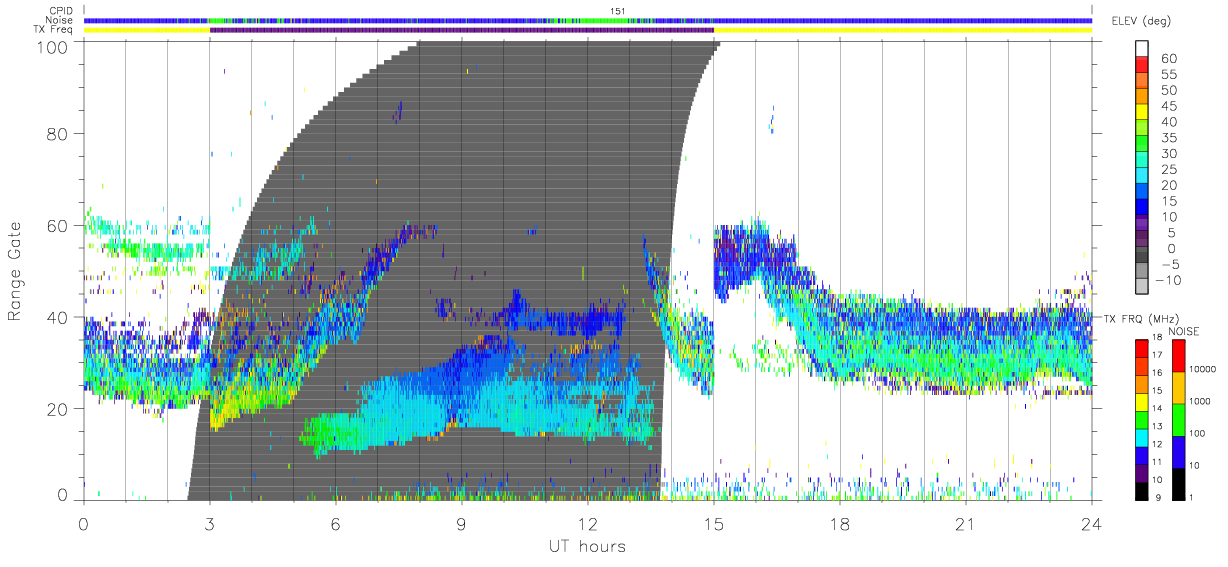
Task: Click the 45 label on the ELEV colorbar
Action: (x=1167, y=106)
